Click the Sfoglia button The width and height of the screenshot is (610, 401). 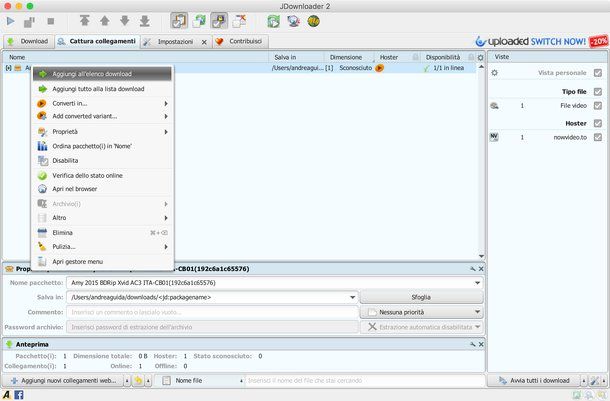point(421,297)
